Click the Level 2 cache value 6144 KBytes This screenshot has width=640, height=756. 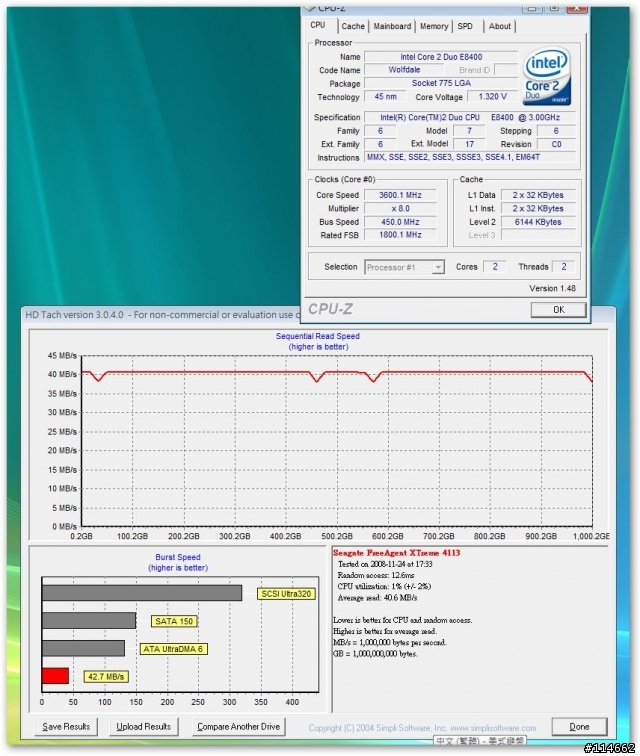coord(538,222)
